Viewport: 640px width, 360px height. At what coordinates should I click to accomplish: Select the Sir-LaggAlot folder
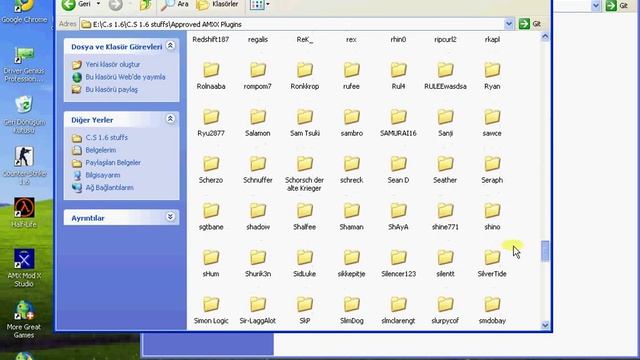(258, 310)
